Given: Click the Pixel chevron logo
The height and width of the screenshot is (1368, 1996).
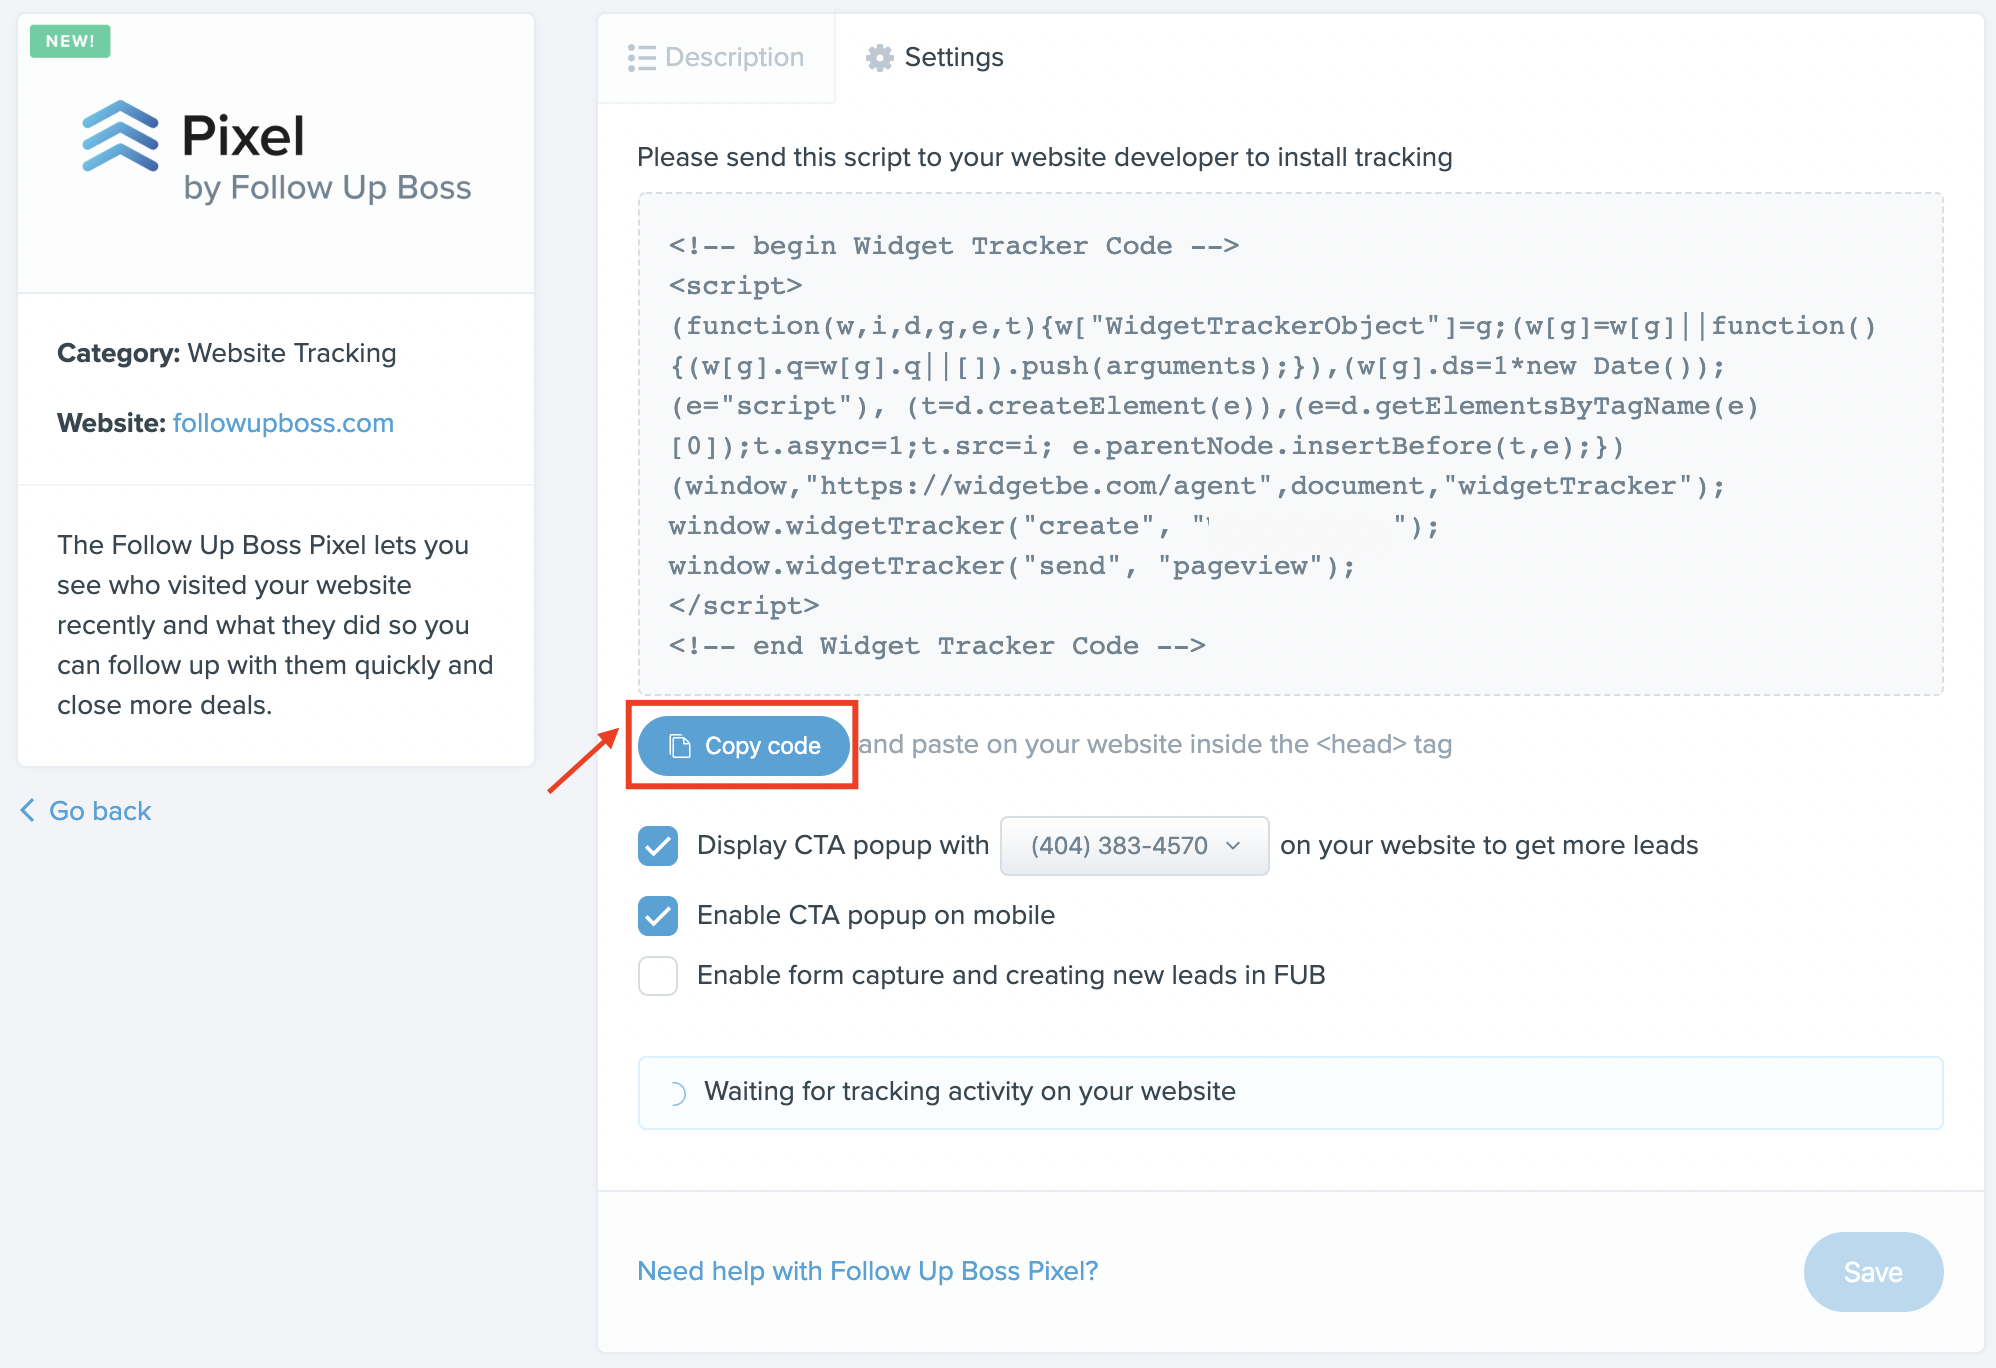Looking at the screenshot, I should coord(120,136).
